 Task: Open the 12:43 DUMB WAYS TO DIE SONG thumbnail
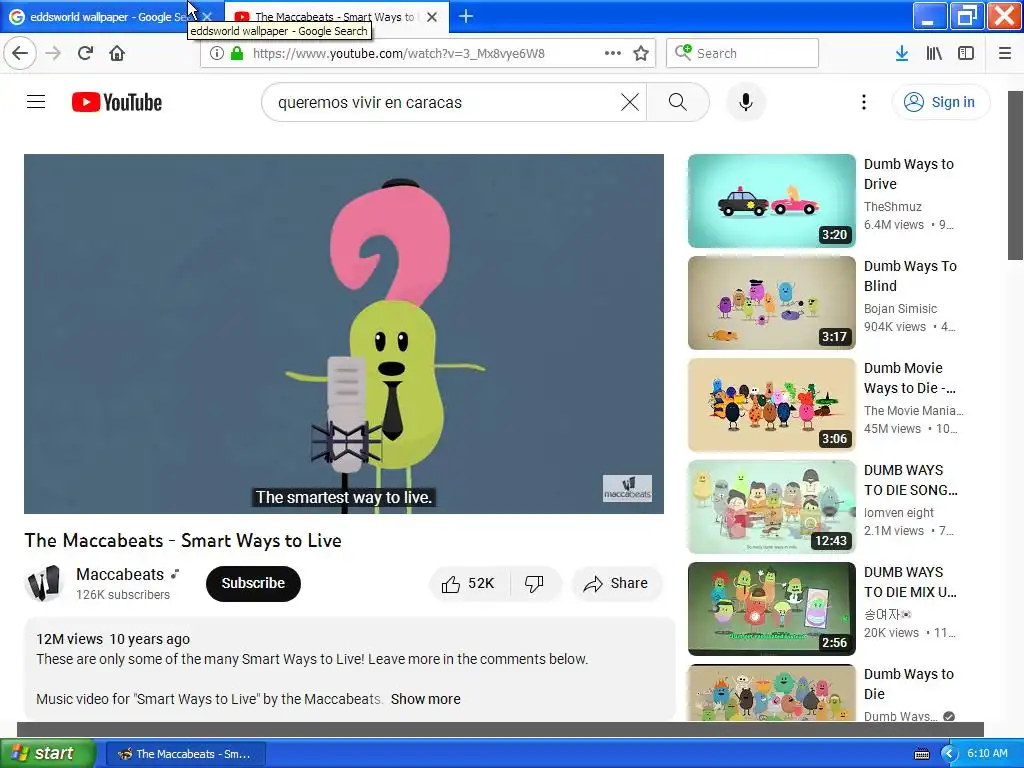pyautogui.click(x=771, y=507)
